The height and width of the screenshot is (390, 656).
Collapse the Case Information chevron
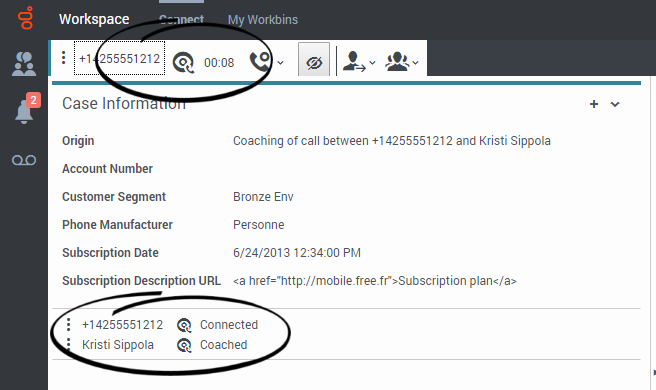click(x=615, y=104)
